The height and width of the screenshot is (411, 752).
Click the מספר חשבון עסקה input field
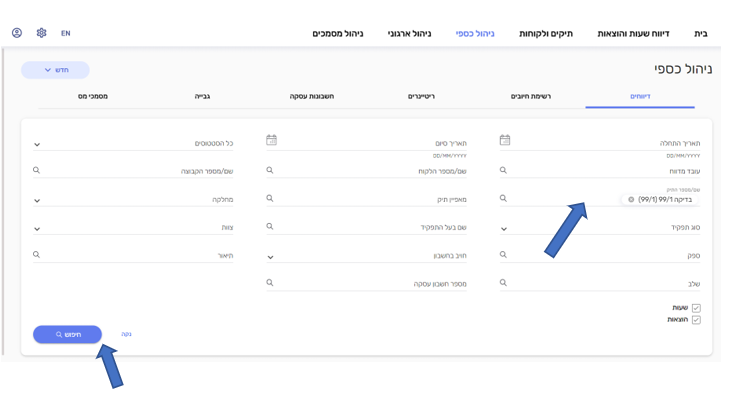click(x=380, y=284)
